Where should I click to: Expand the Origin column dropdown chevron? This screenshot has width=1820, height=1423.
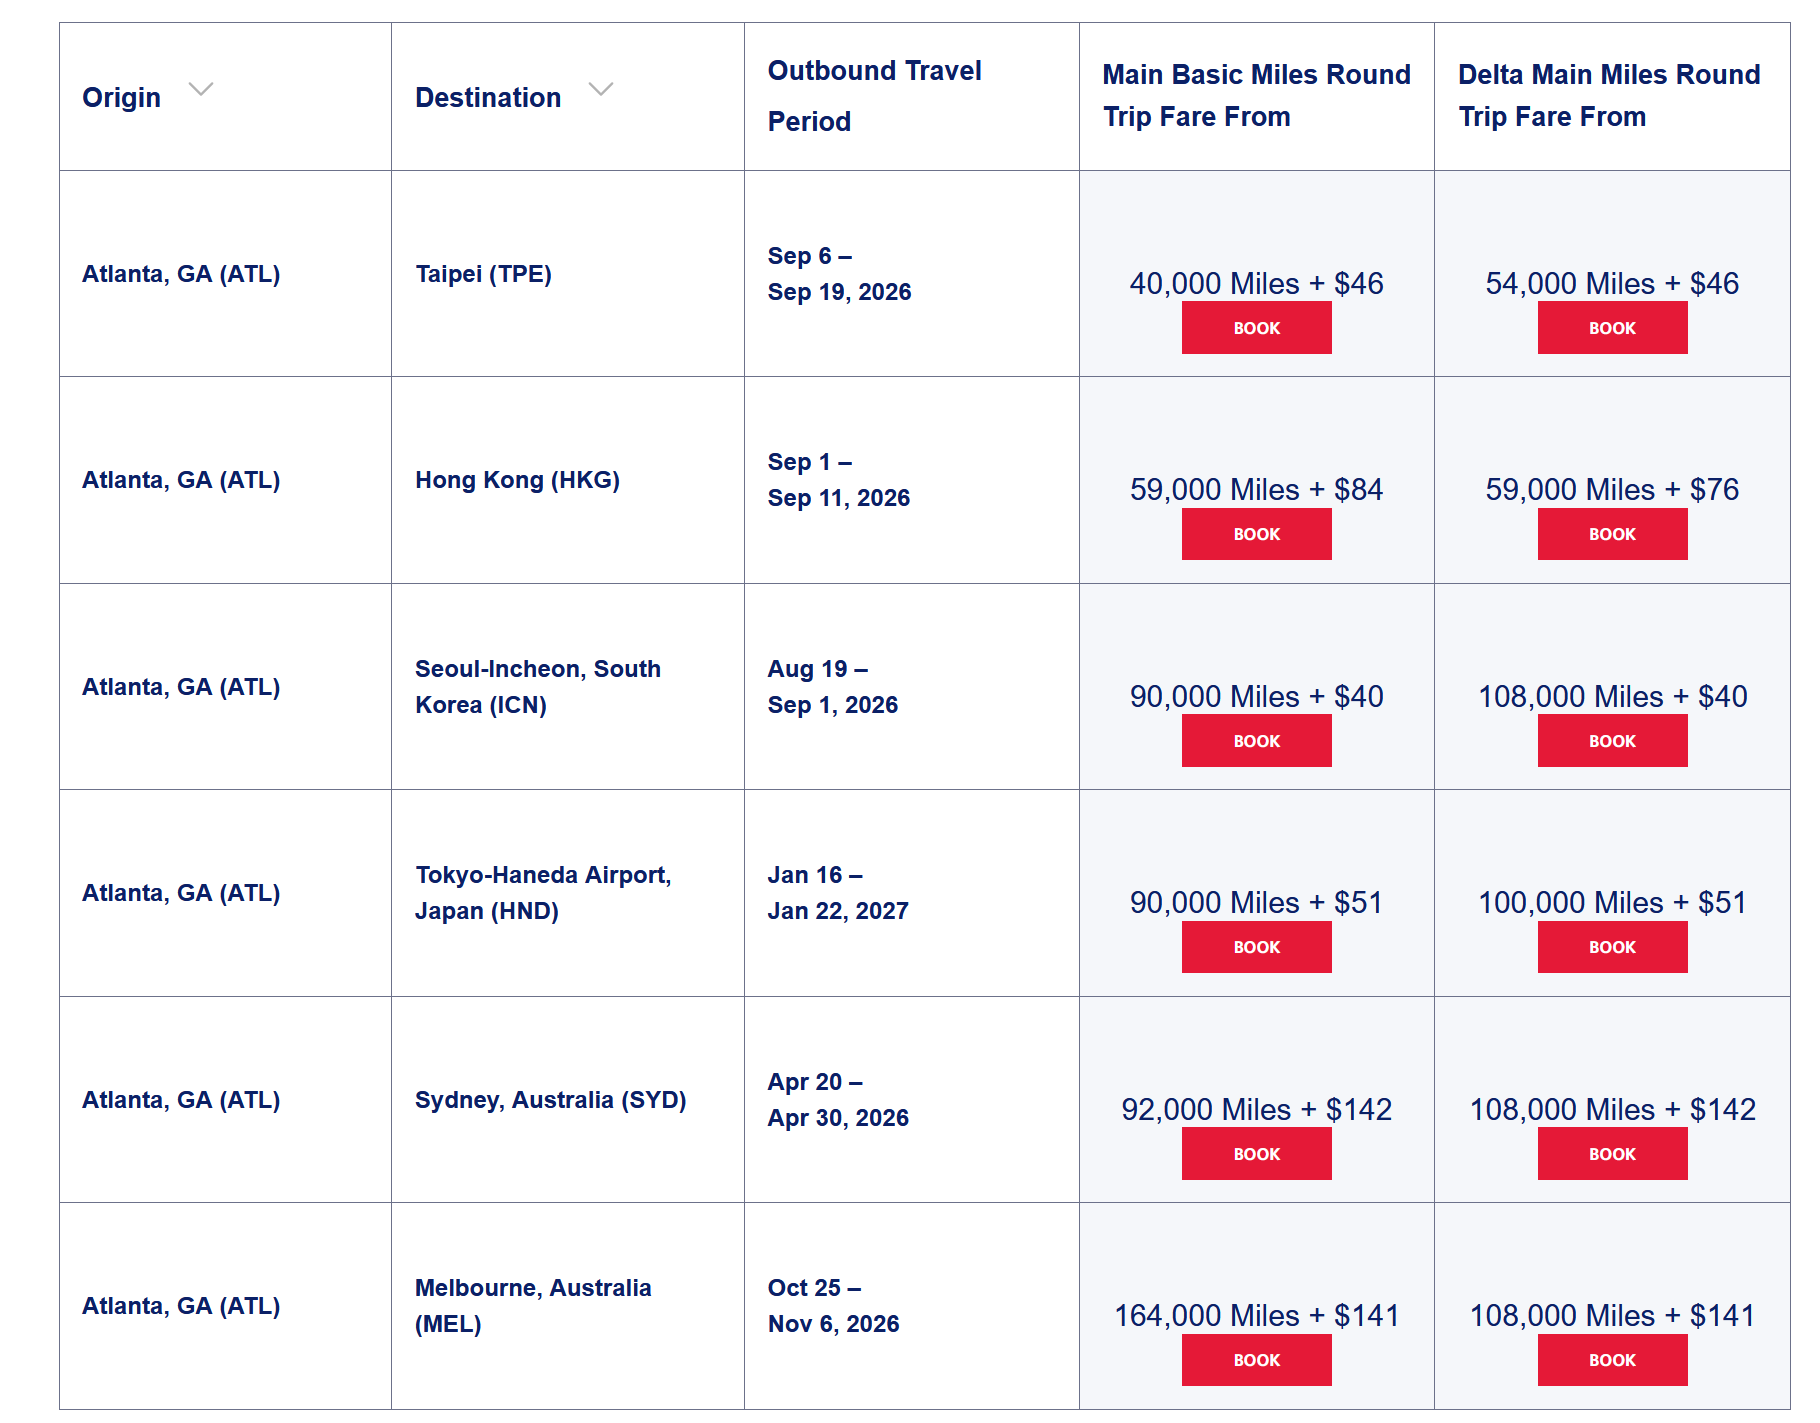201,89
